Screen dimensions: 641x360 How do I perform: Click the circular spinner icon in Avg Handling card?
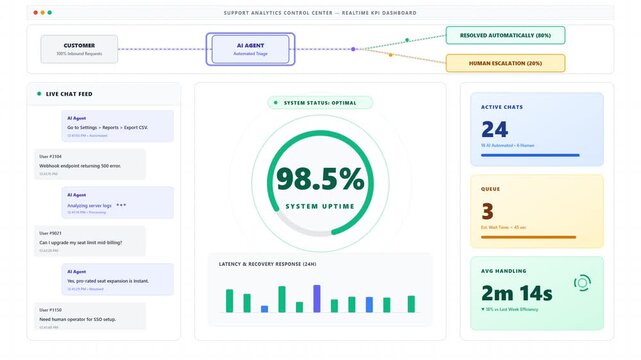583,283
